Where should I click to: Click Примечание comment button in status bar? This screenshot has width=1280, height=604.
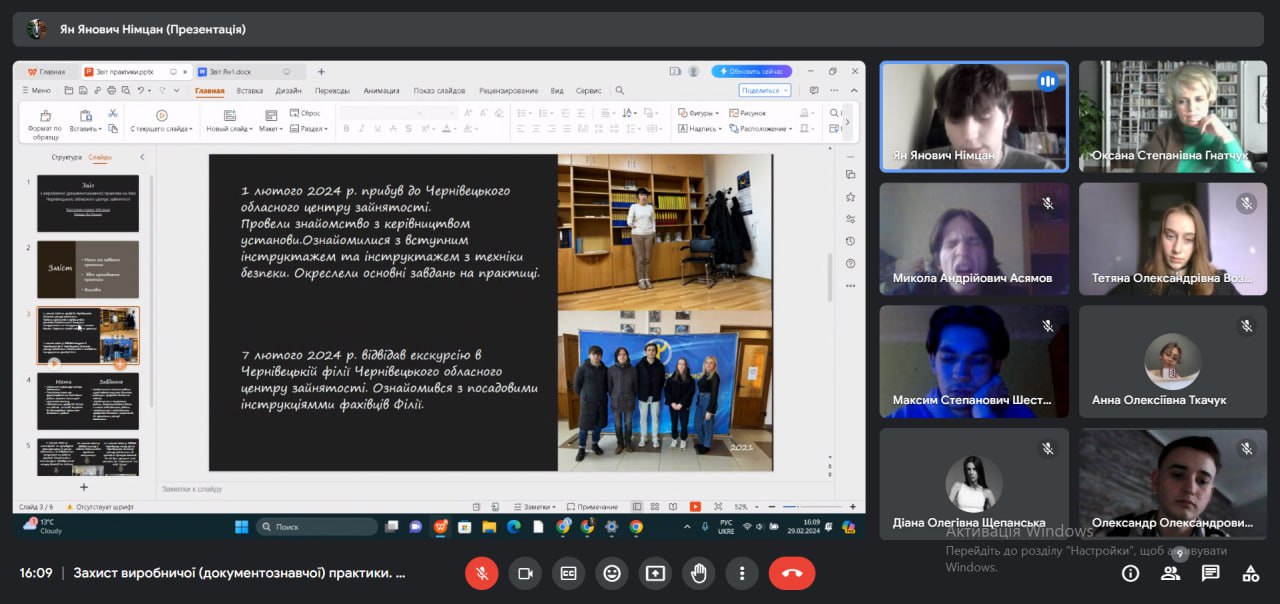[x=593, y=507]
